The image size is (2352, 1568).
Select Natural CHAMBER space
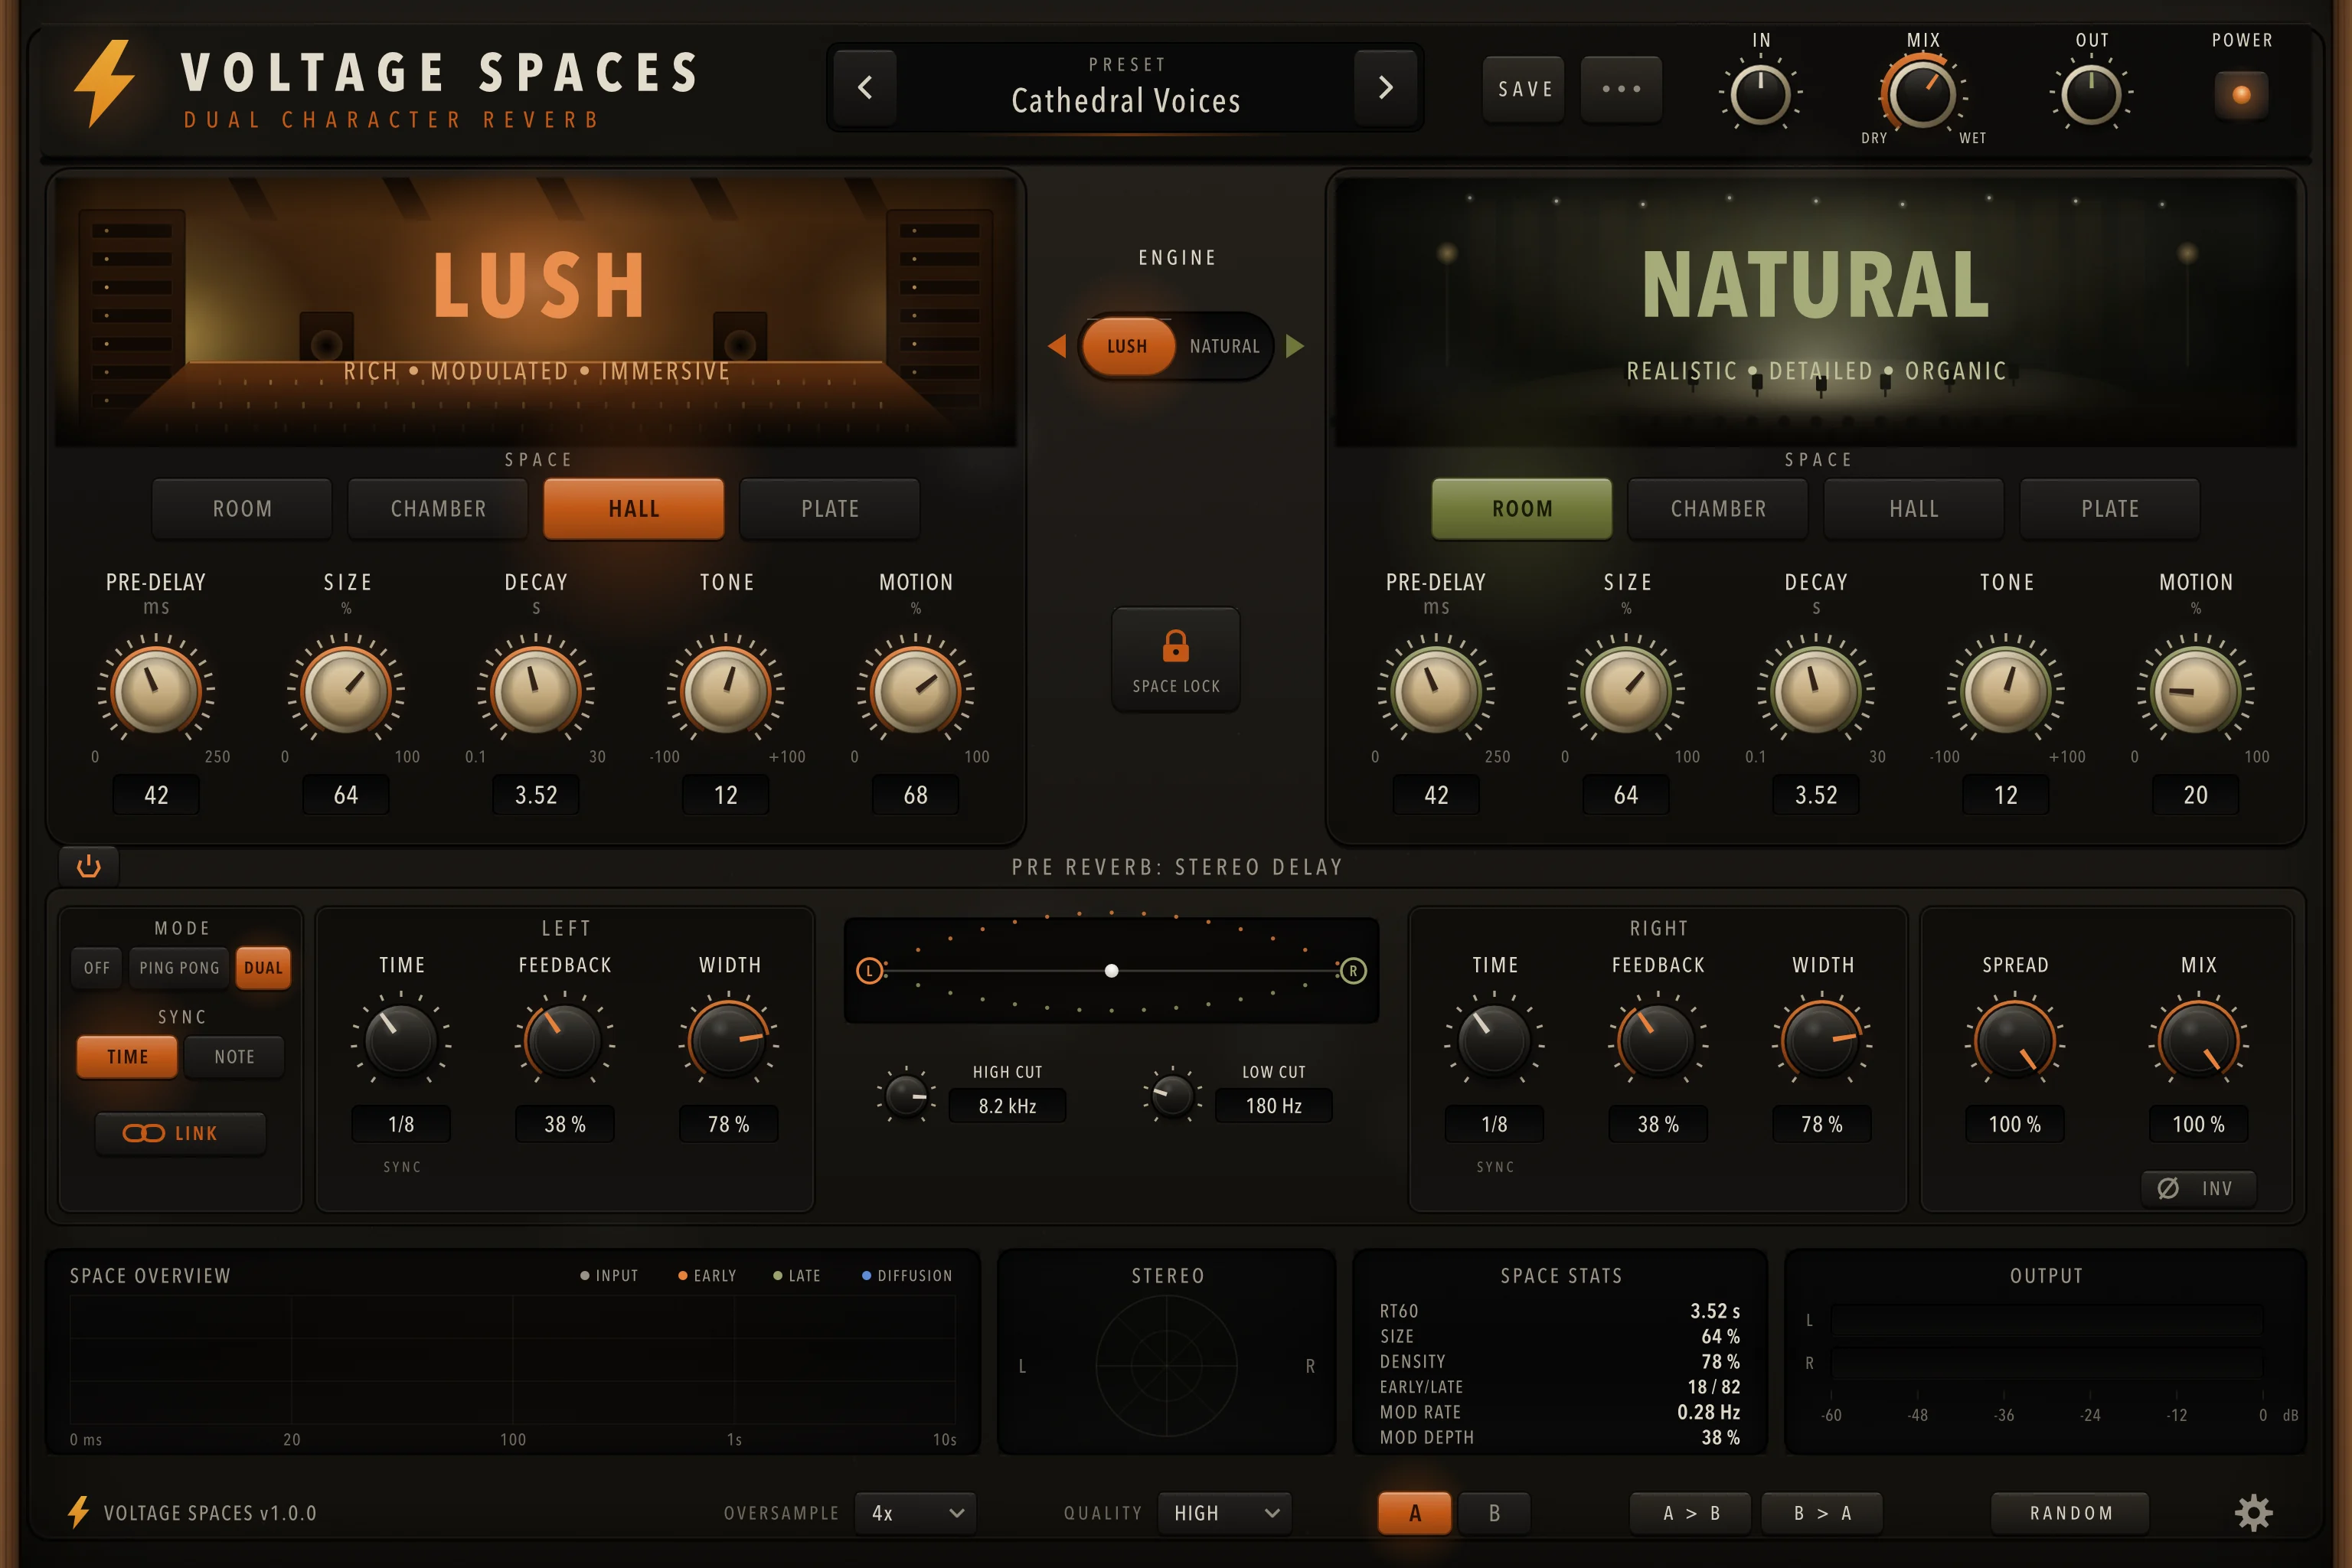coord(1718,509)
